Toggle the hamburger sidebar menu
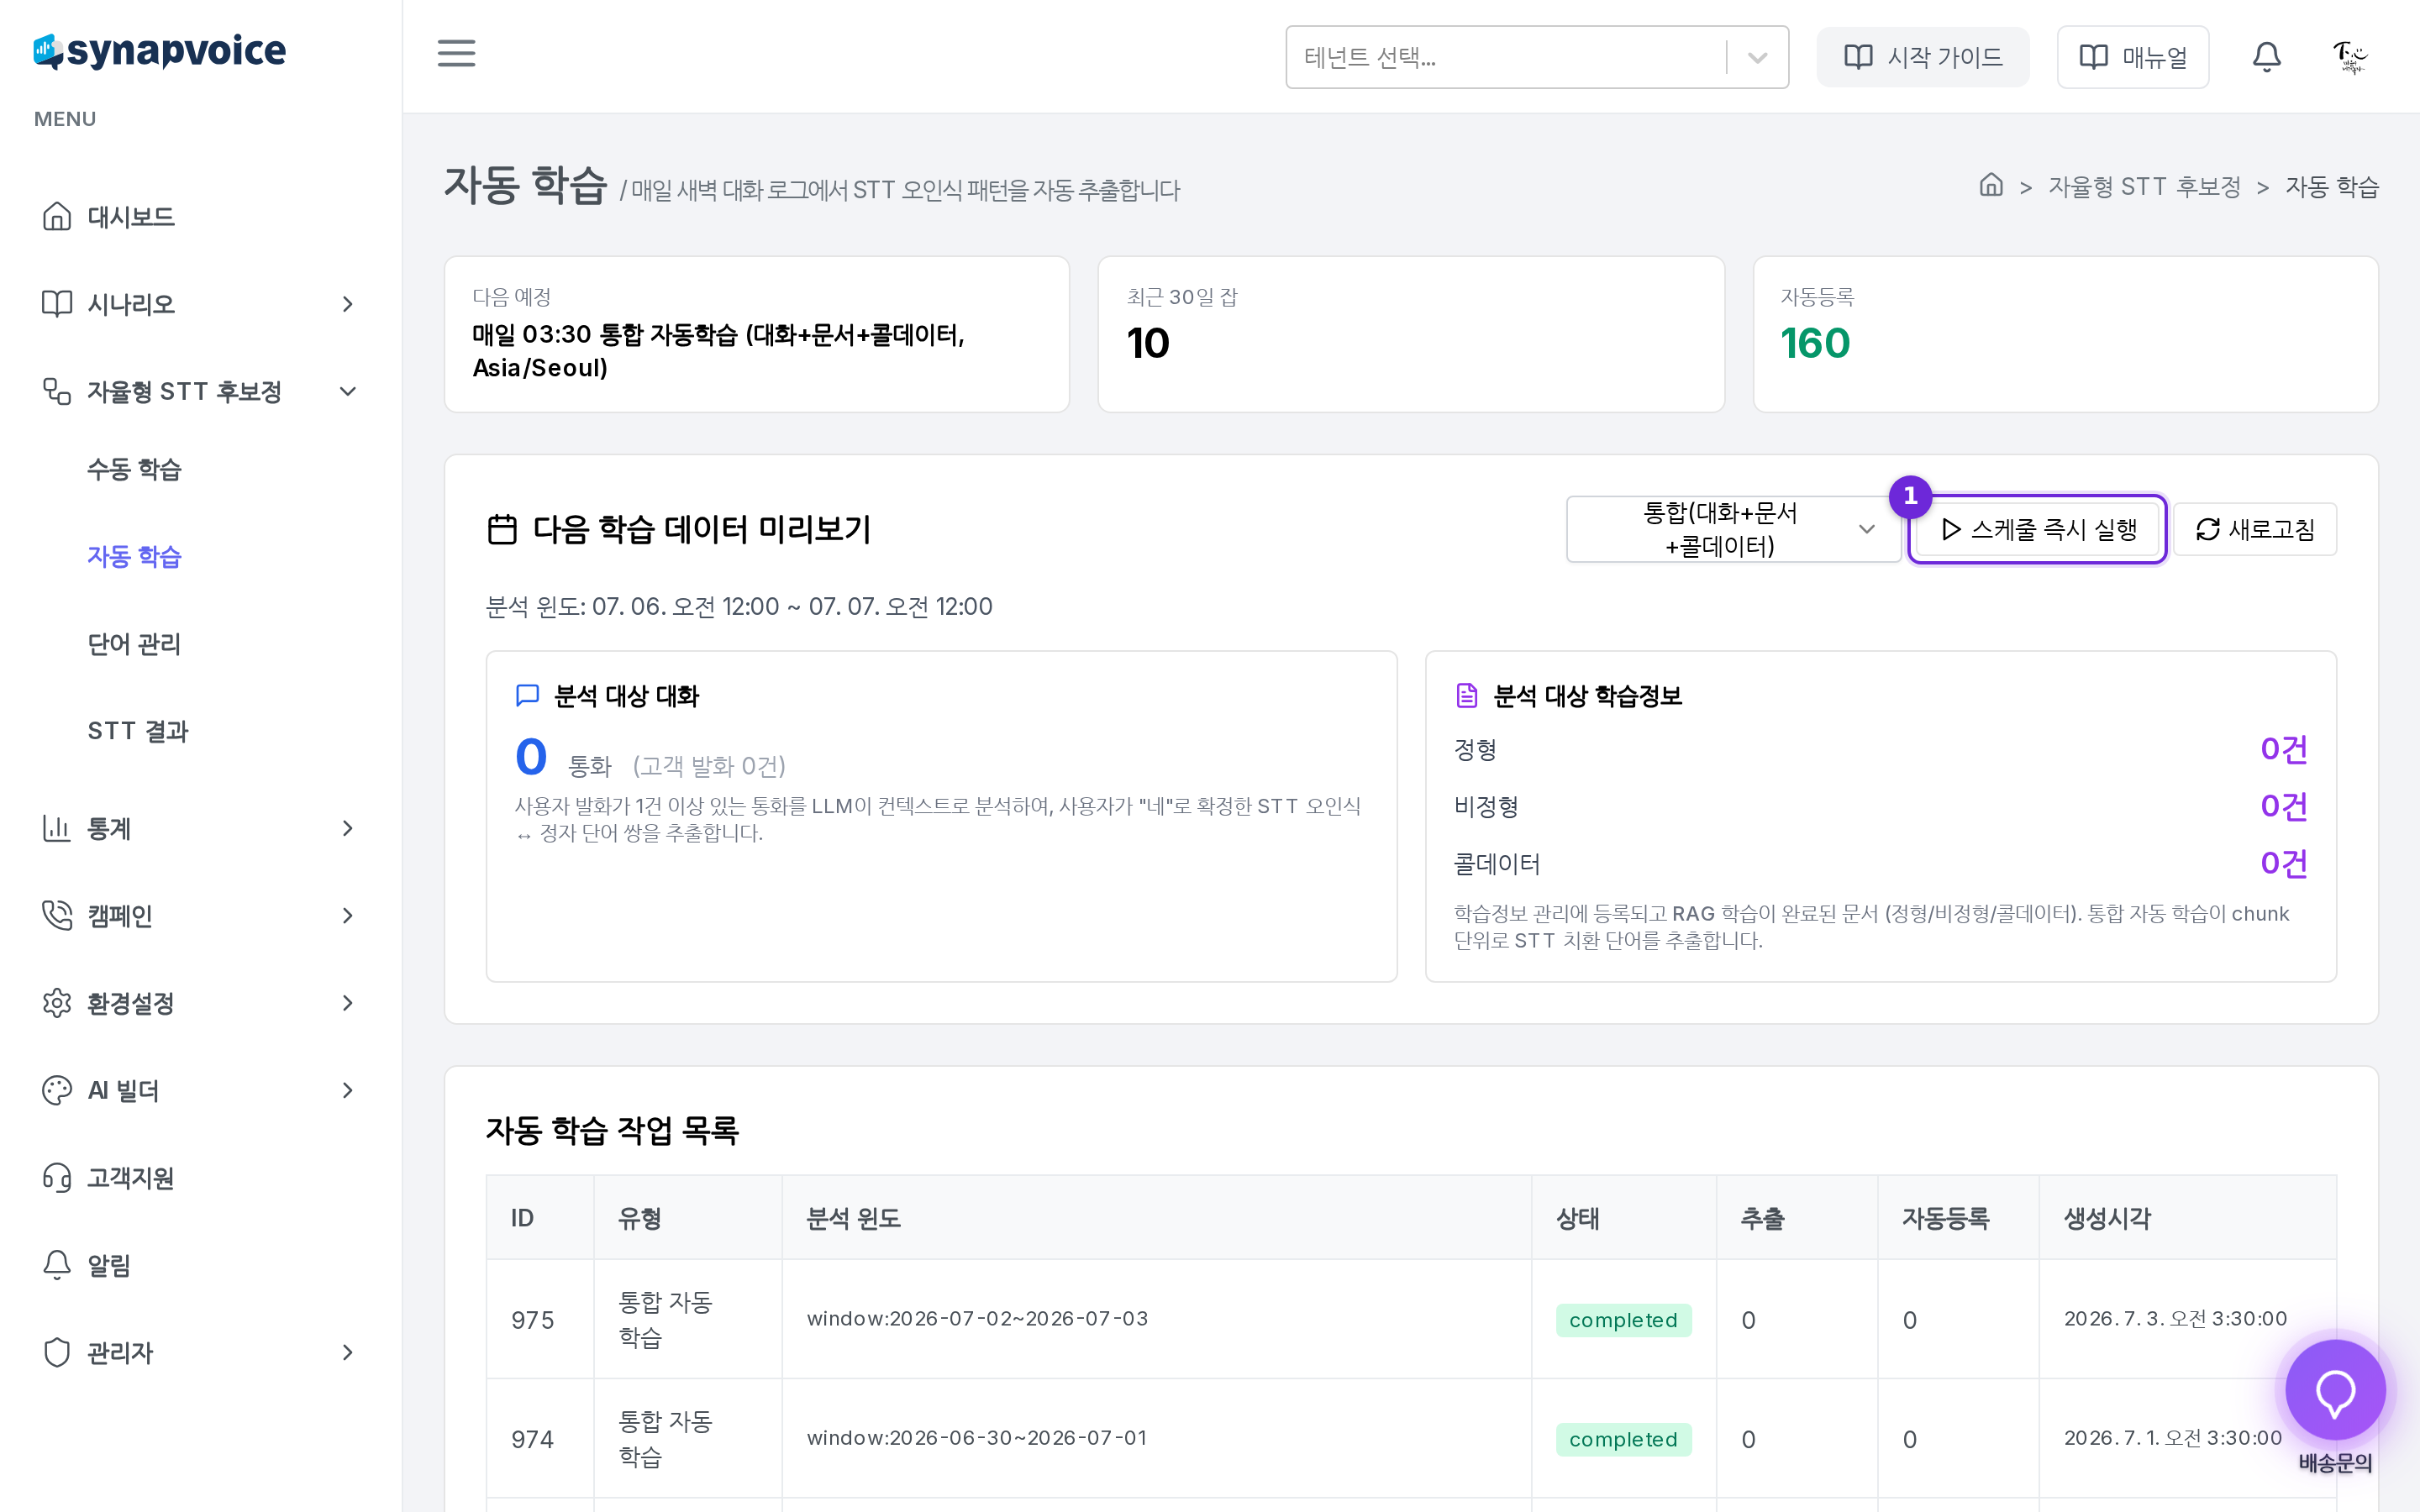 coord(456,53)
